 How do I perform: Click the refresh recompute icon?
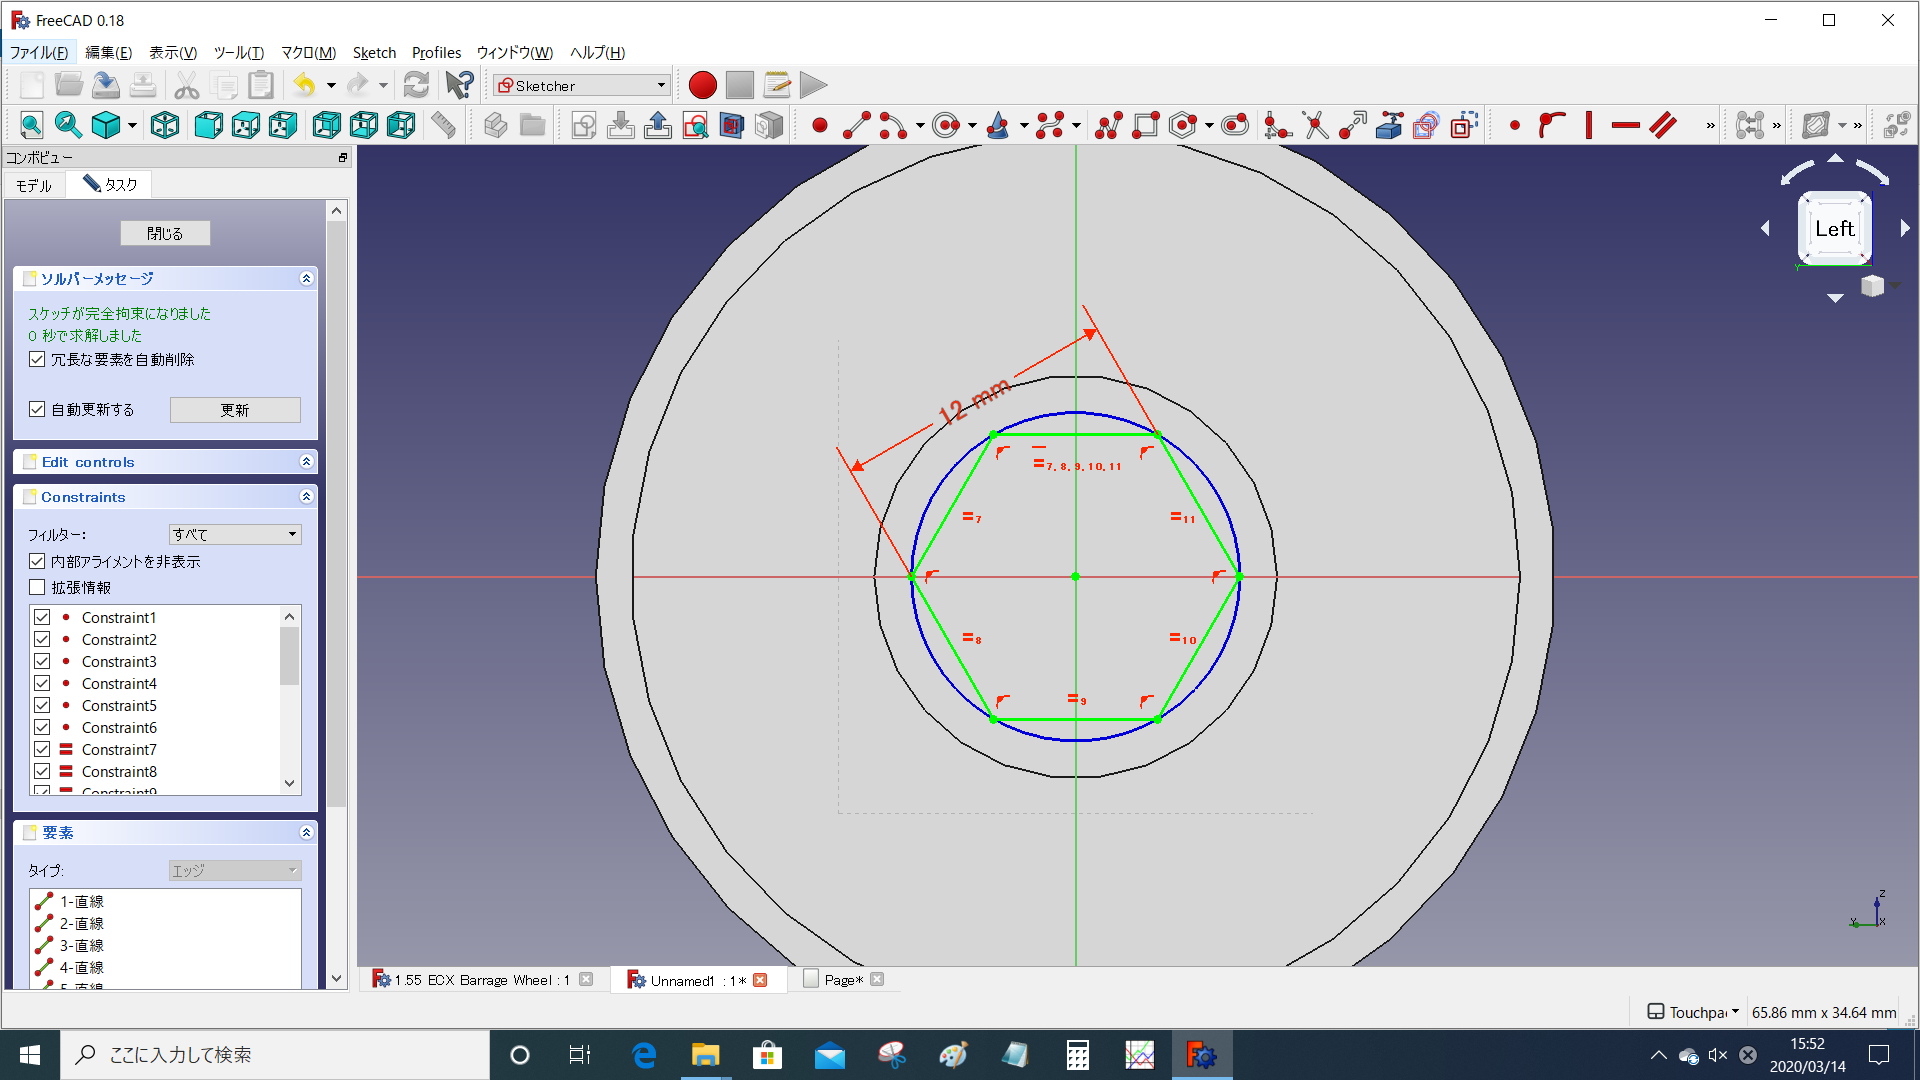point(416,85)
